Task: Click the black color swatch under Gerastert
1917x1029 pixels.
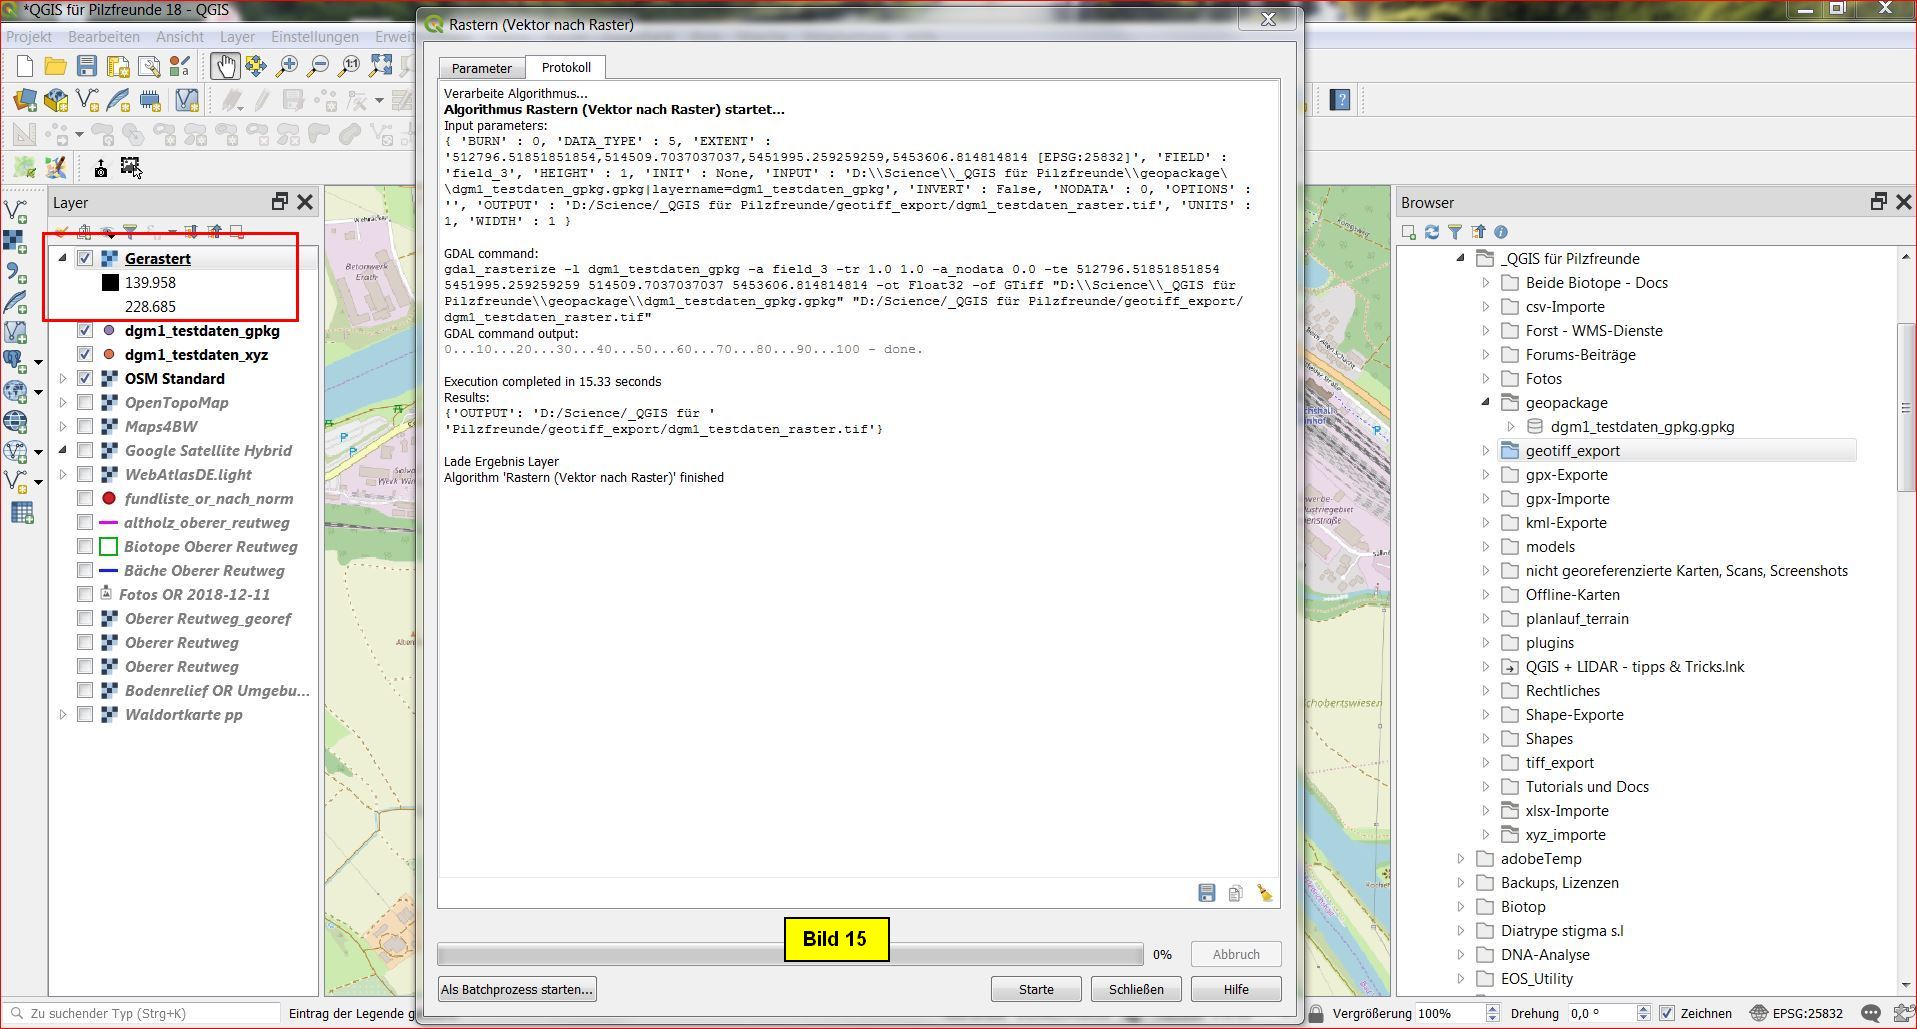Action: click(x=110, y=283)
